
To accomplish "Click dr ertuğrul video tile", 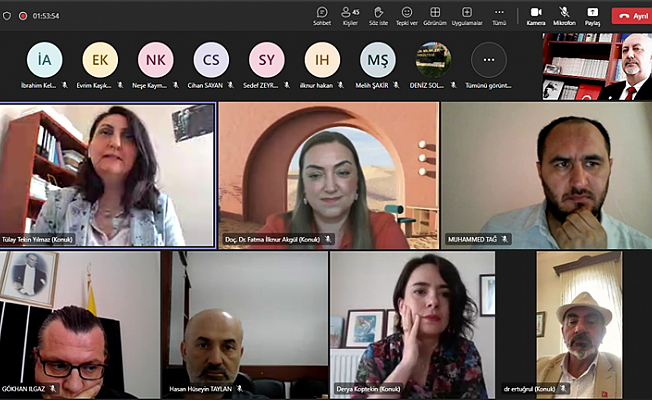I will click(x=579, y=325).
